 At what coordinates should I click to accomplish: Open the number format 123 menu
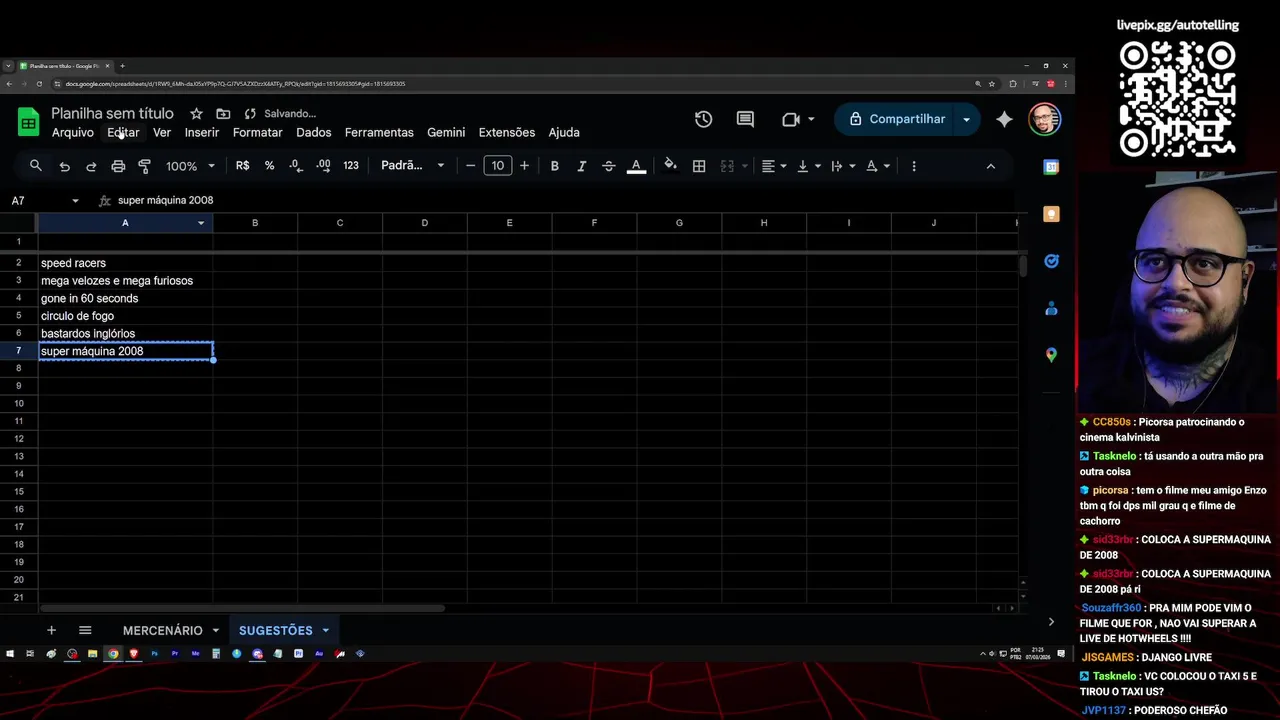click(350, 166)
